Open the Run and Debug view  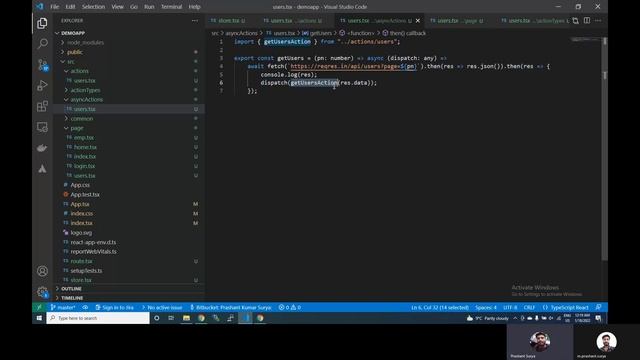click(42, 85)
